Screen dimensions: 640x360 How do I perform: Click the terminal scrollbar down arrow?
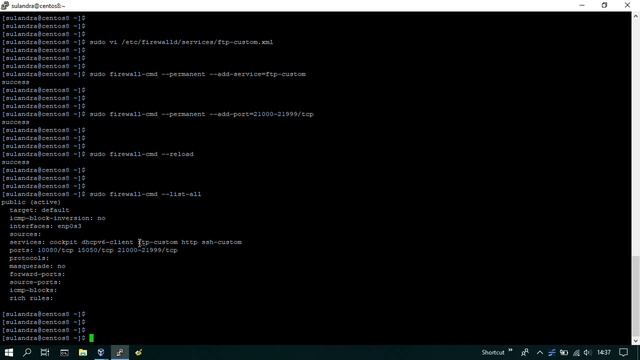[x=636, y=340]
